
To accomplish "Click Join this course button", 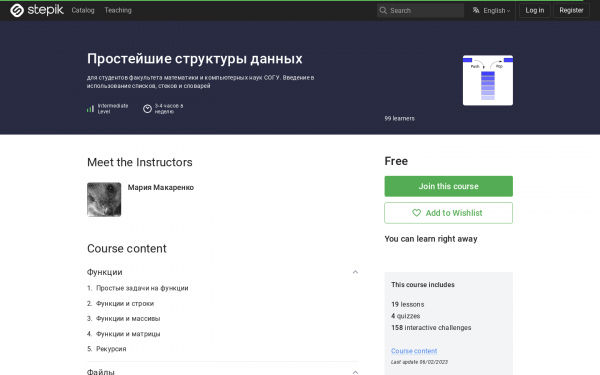I will click(448, 186).
